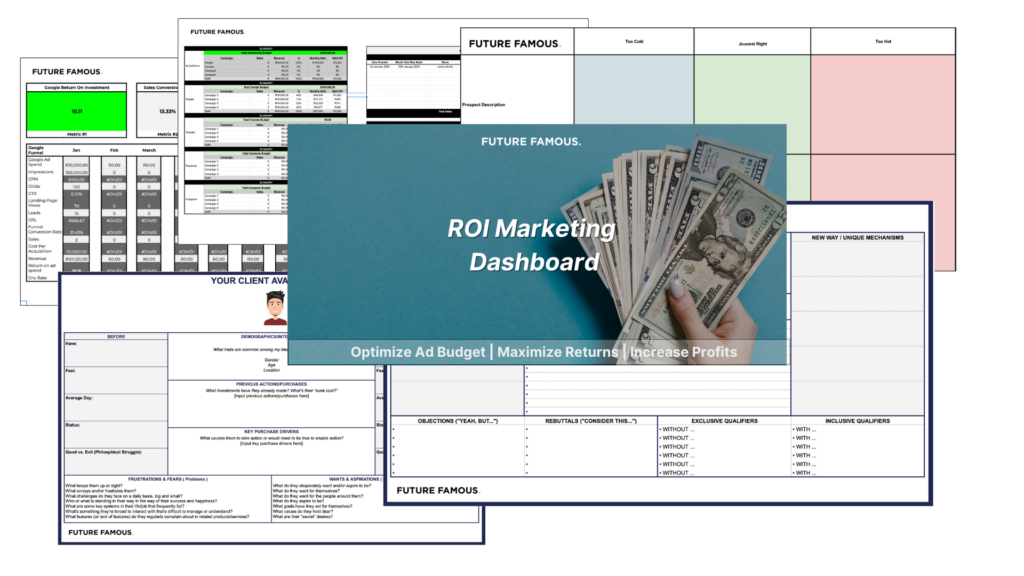The width and height of the screenshot is (1024, 576).
Task: Click the Future Famous logo below Frustrations & Fears
Action: [100, 532]
